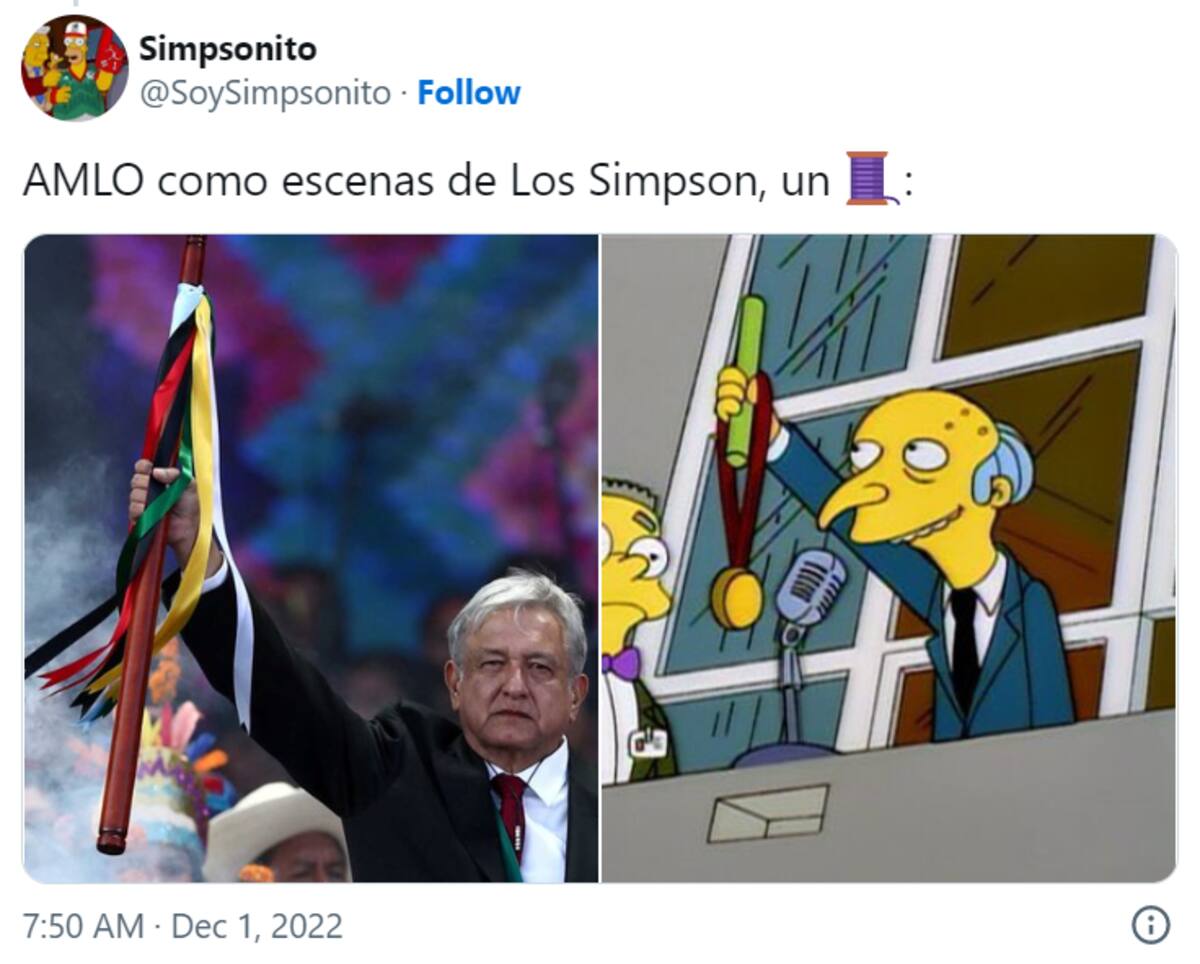
Task: Open the Simpsonito profile avatar
Action: pos(75,68)
